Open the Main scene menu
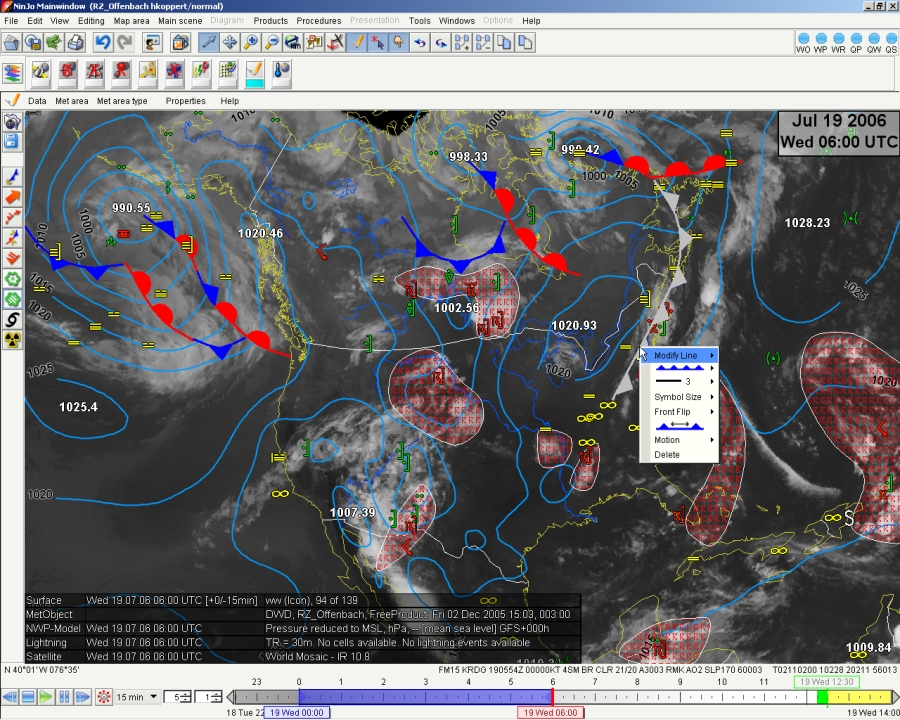 (x=180, y=21)
